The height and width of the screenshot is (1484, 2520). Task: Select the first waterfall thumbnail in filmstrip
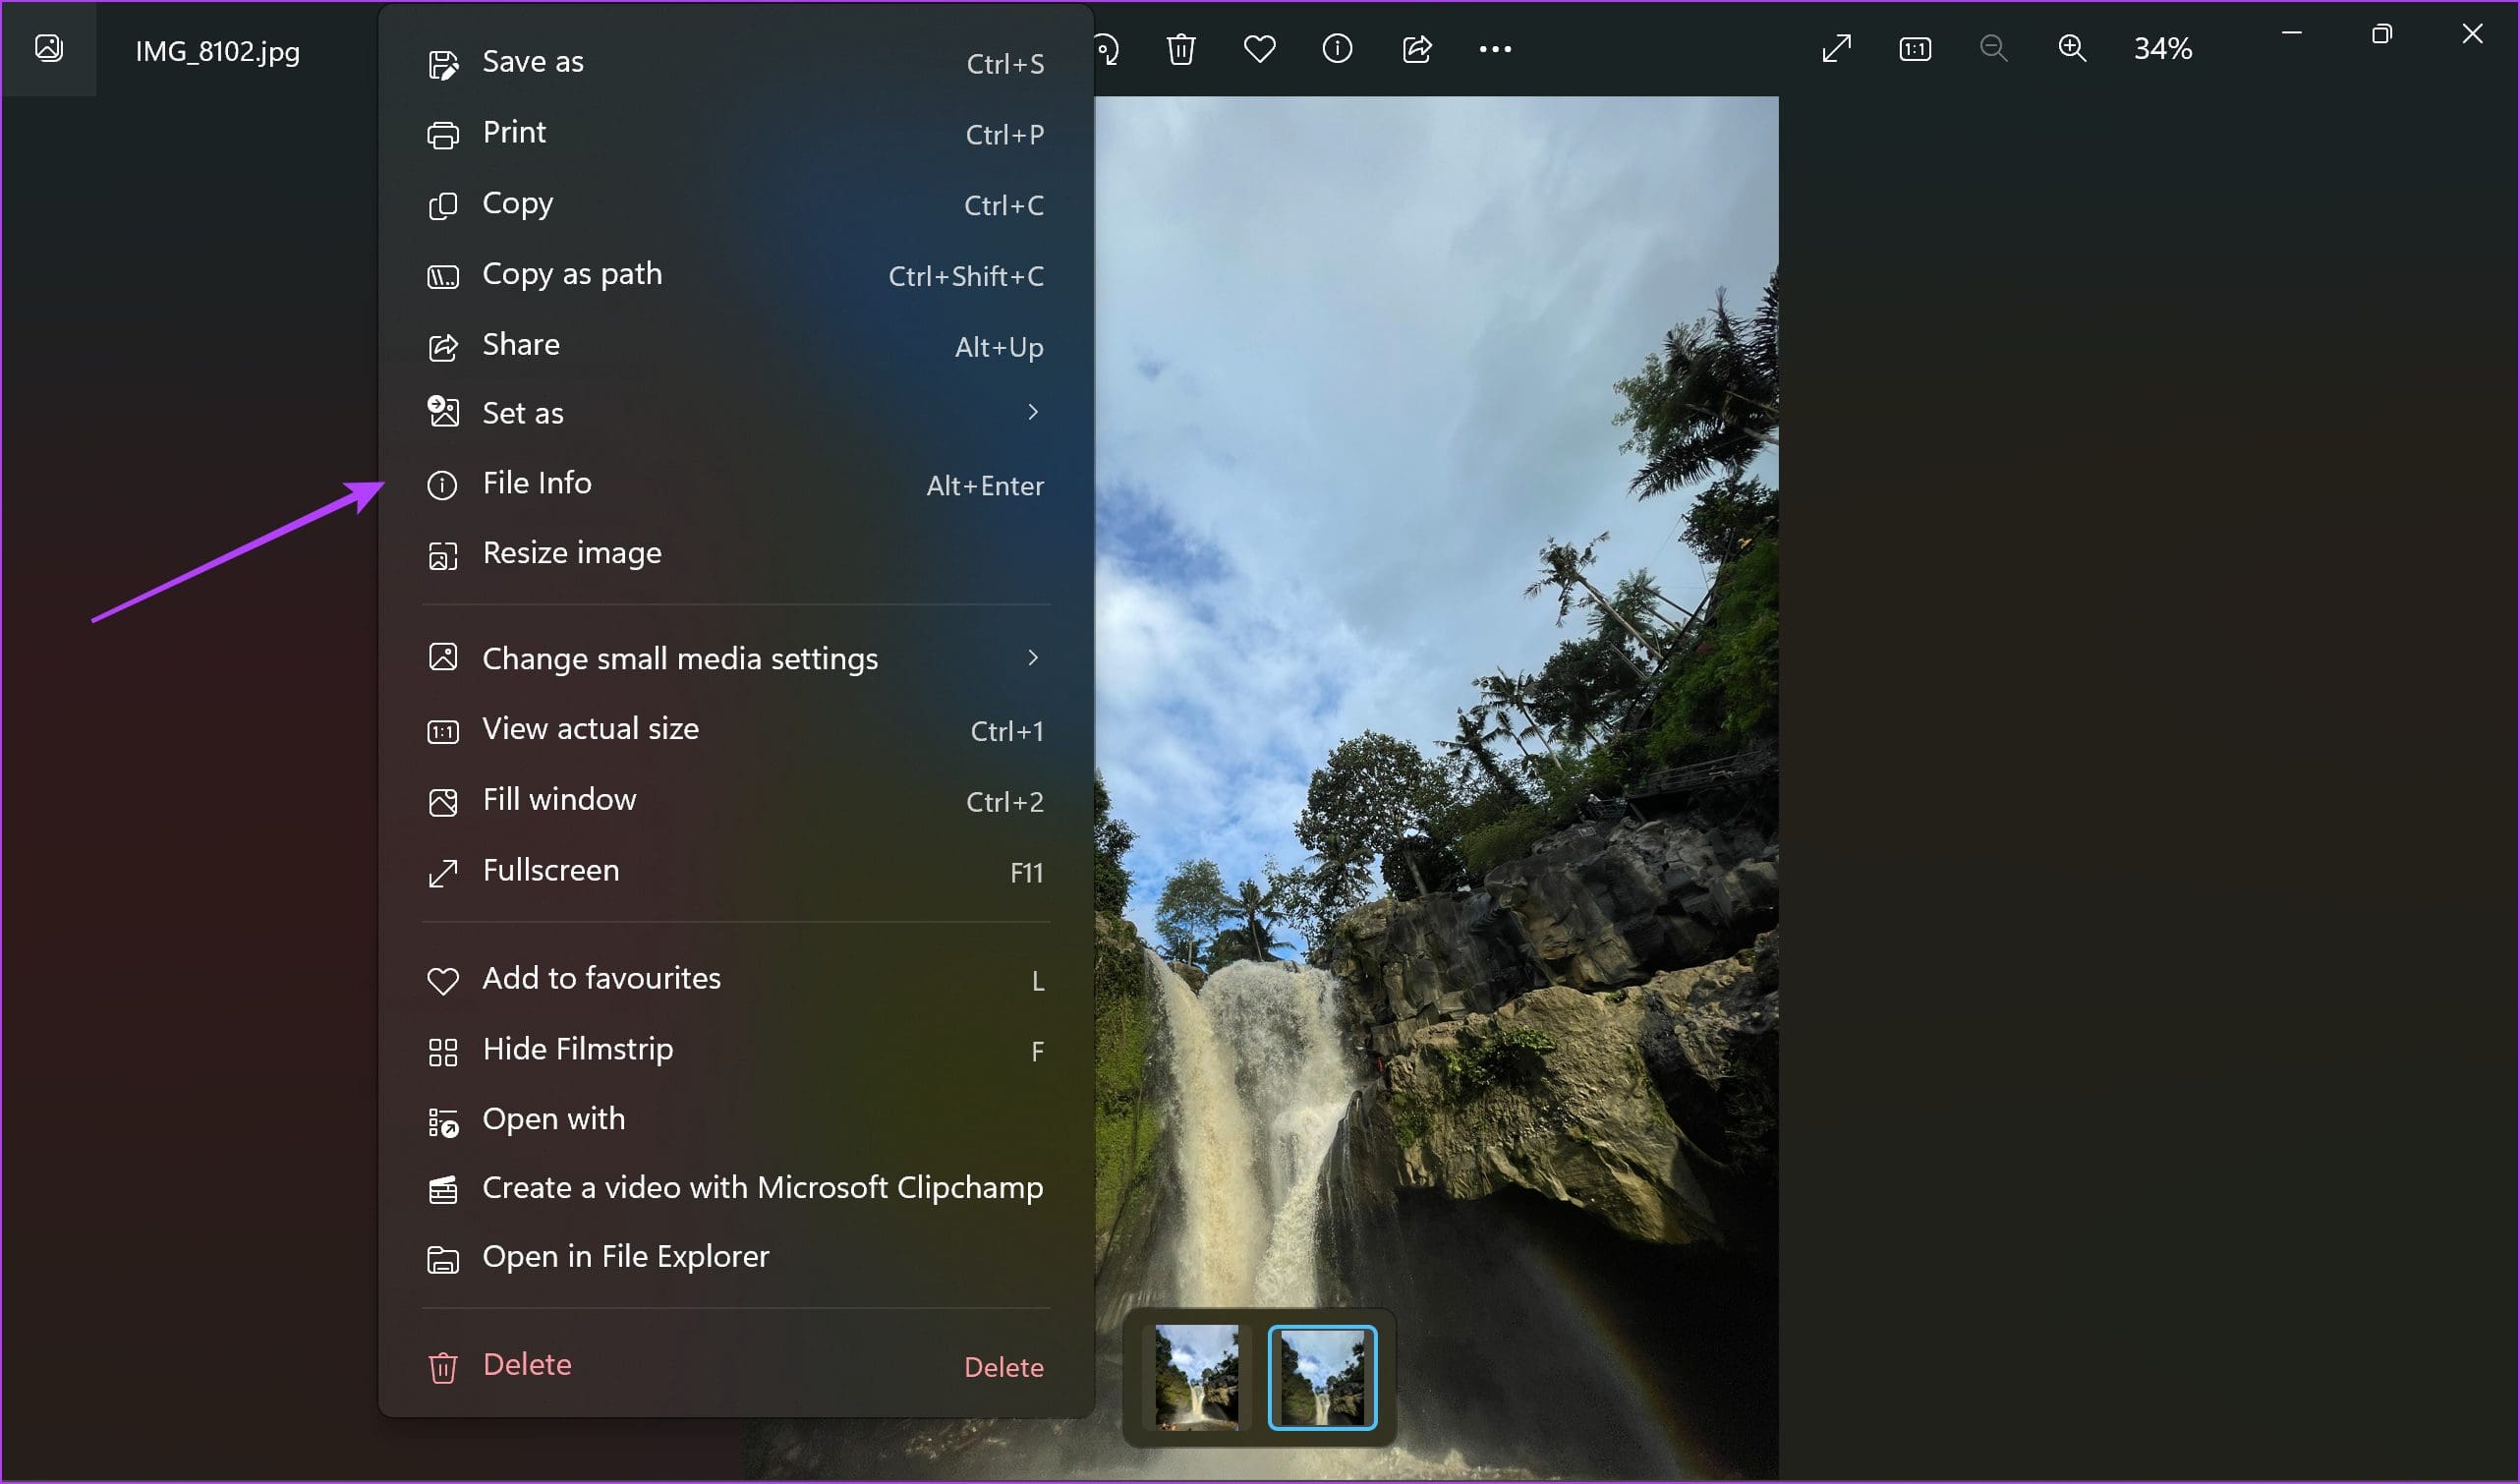(x=1196, y=1377)
